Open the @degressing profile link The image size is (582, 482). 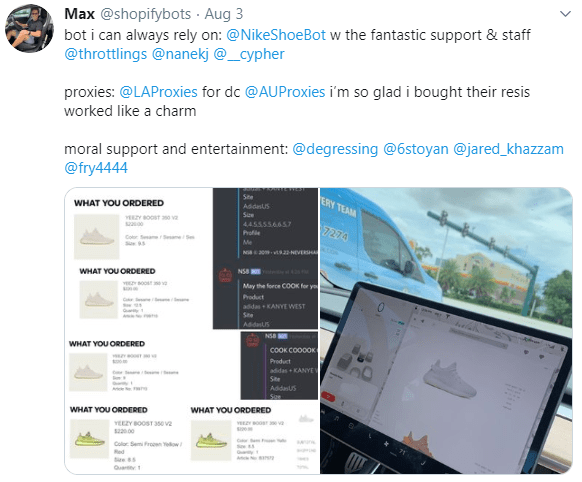(335, 149)
